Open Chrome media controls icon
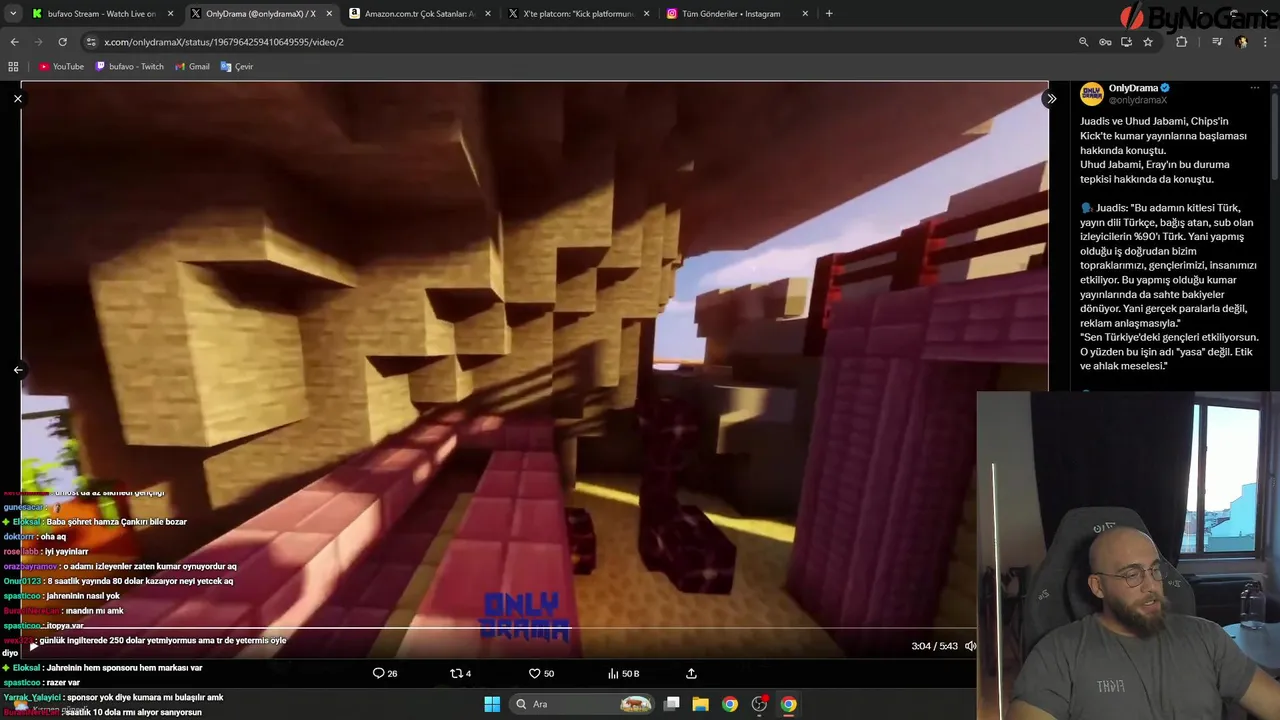Viewport: 1280px width, 720px height. (1217, 42)
